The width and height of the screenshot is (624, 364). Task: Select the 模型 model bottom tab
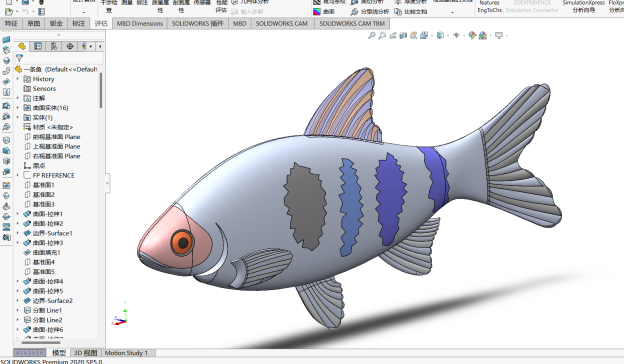coord(59,353)
